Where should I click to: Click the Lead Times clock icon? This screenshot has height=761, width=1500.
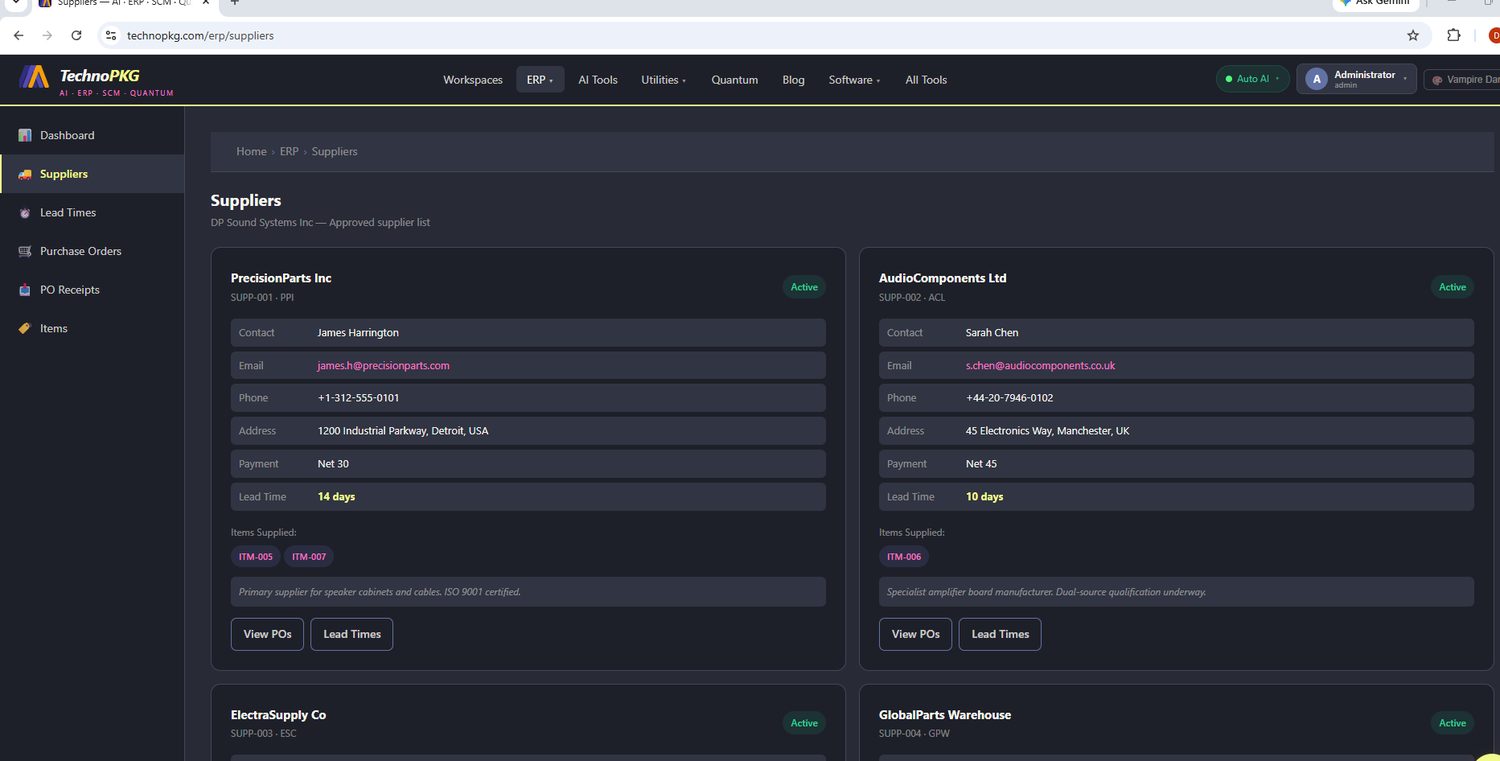(x=25, y=213)
